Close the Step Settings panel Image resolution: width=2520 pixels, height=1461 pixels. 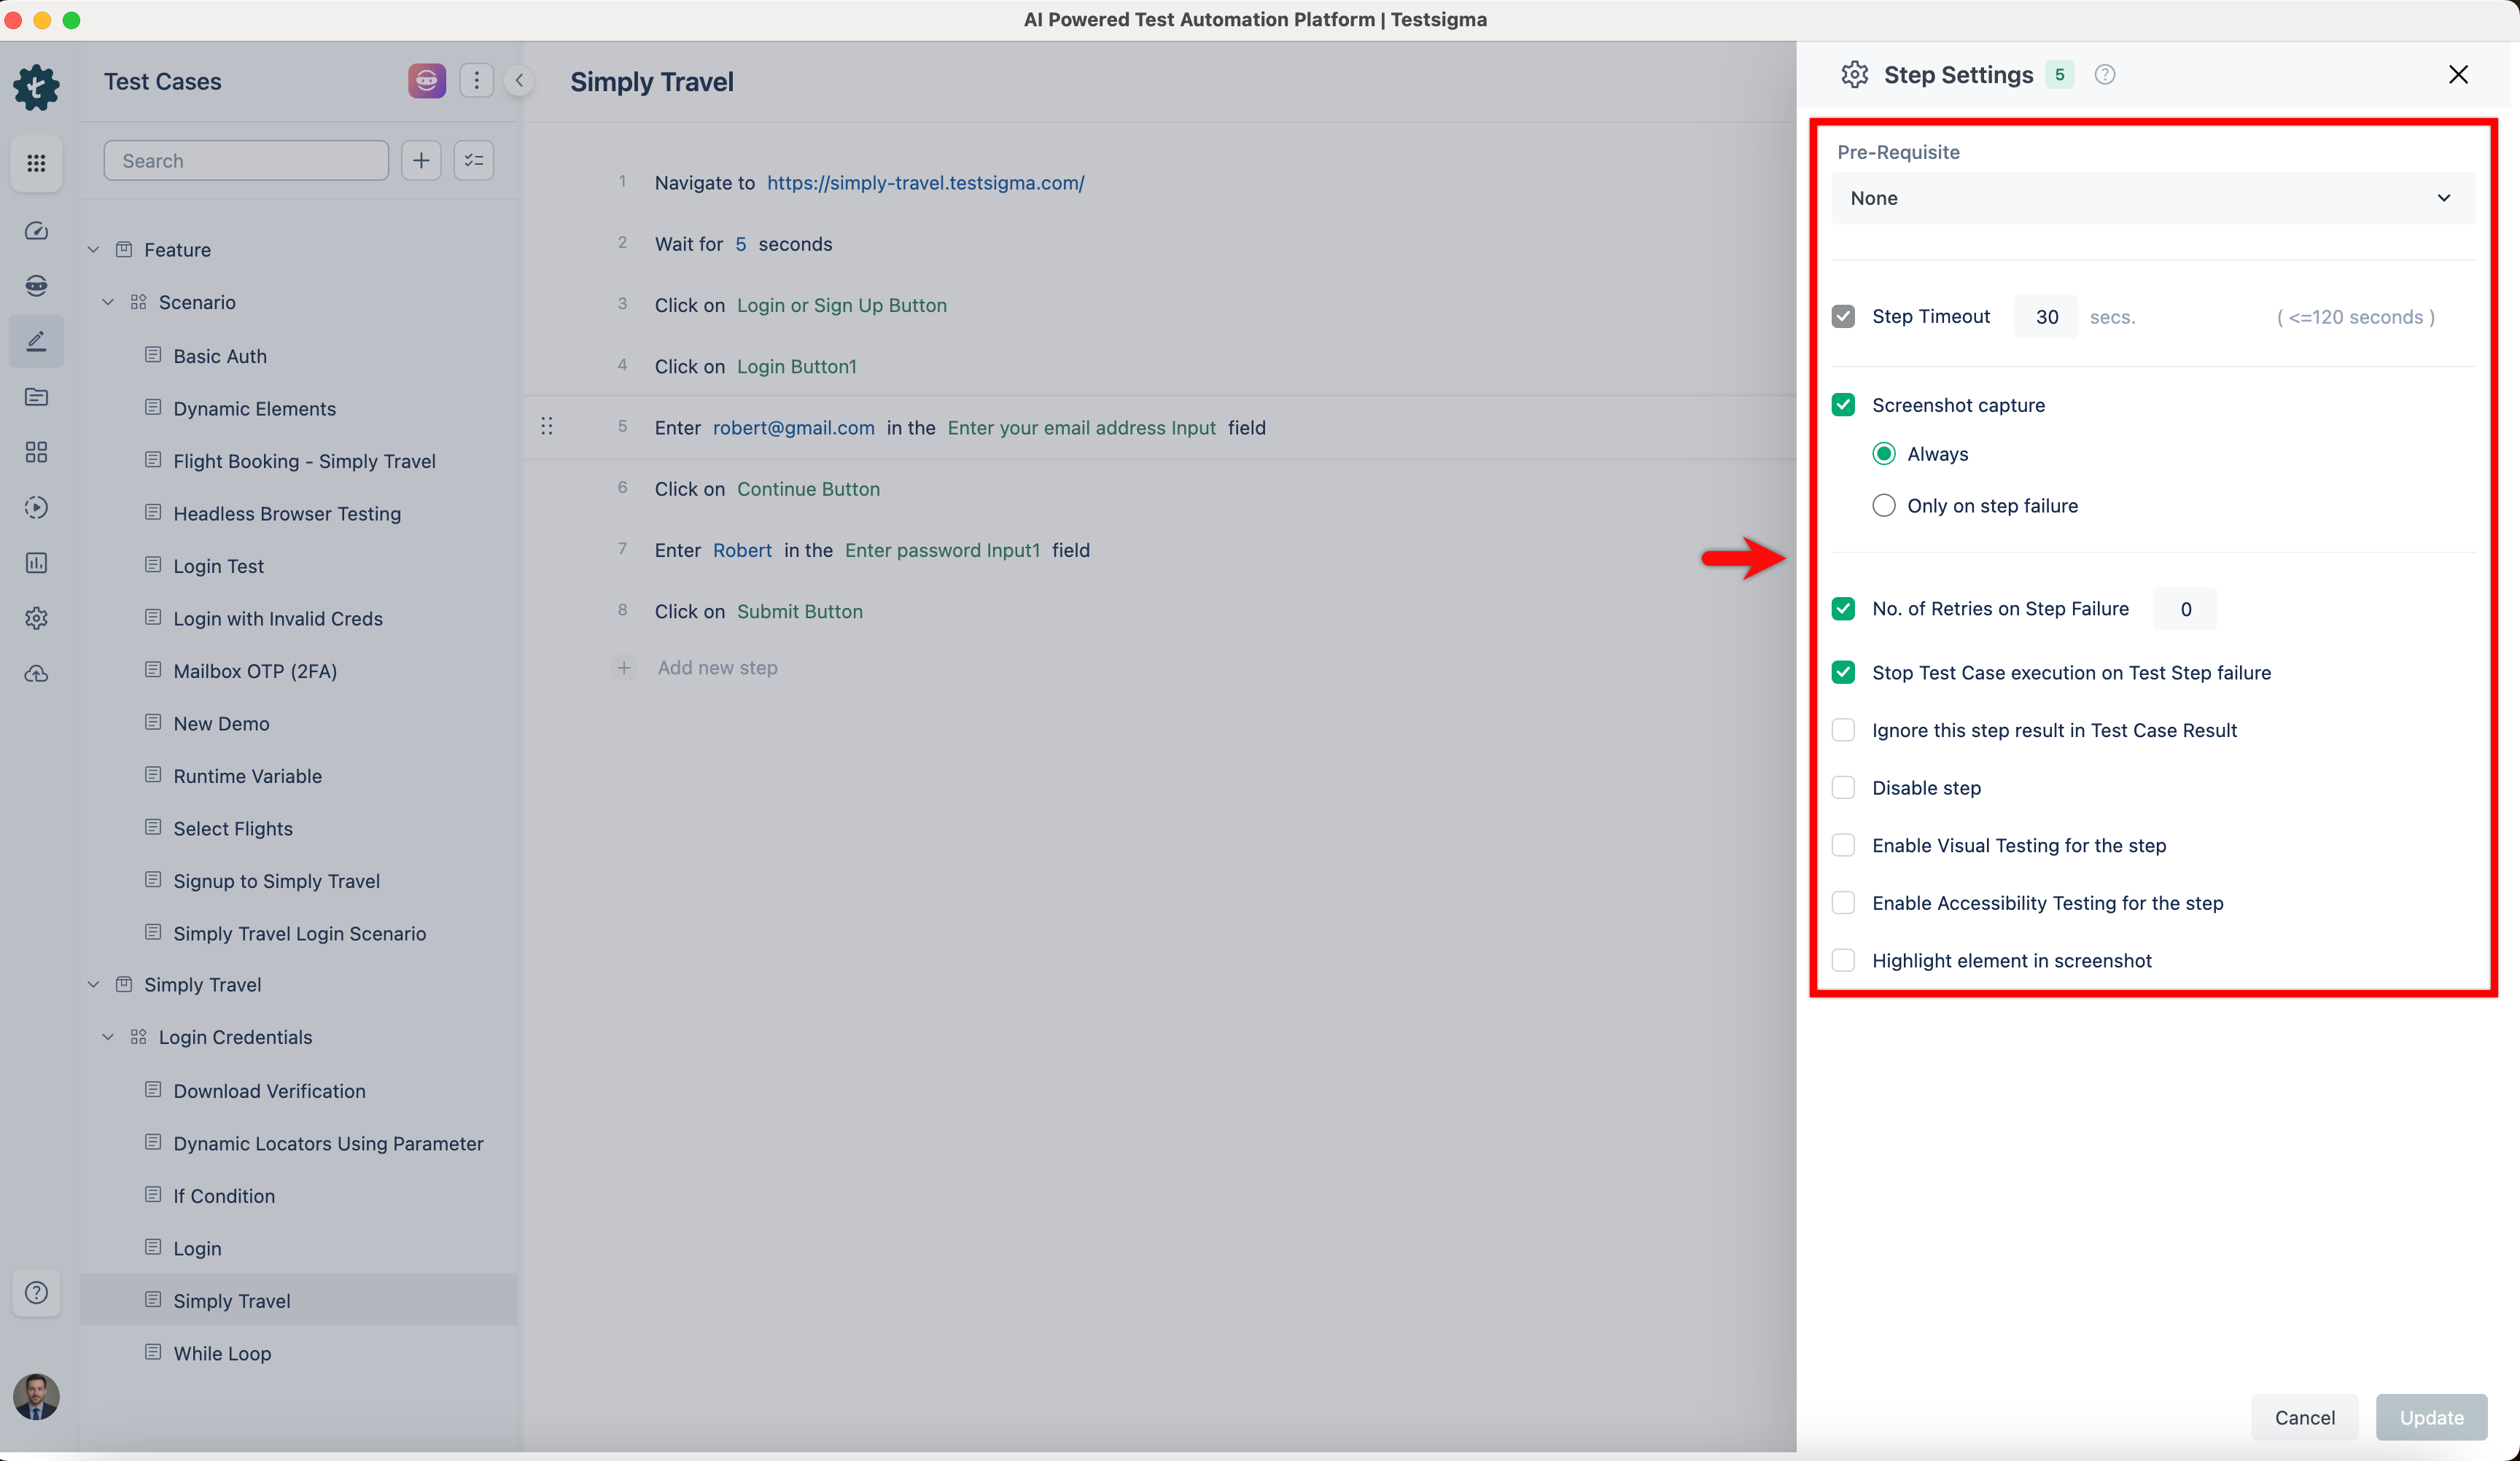click(2458, 75)
